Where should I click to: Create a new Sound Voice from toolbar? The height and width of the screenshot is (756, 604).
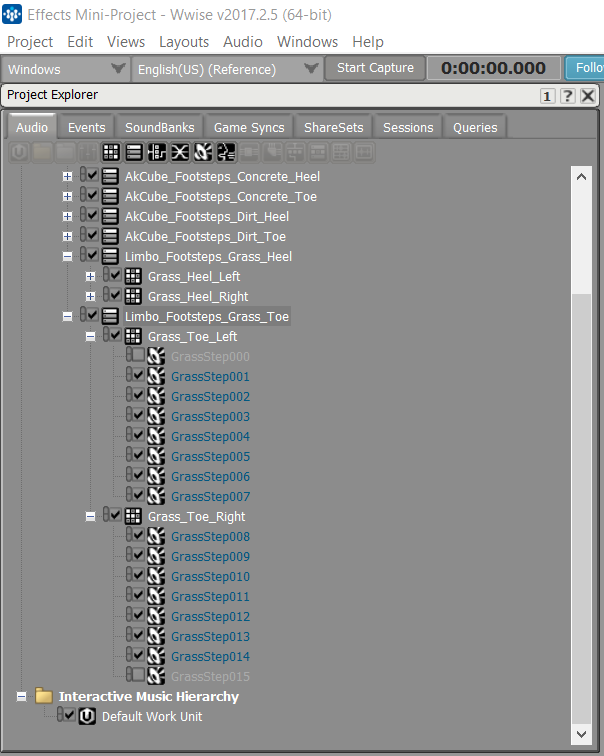[226, 152]
